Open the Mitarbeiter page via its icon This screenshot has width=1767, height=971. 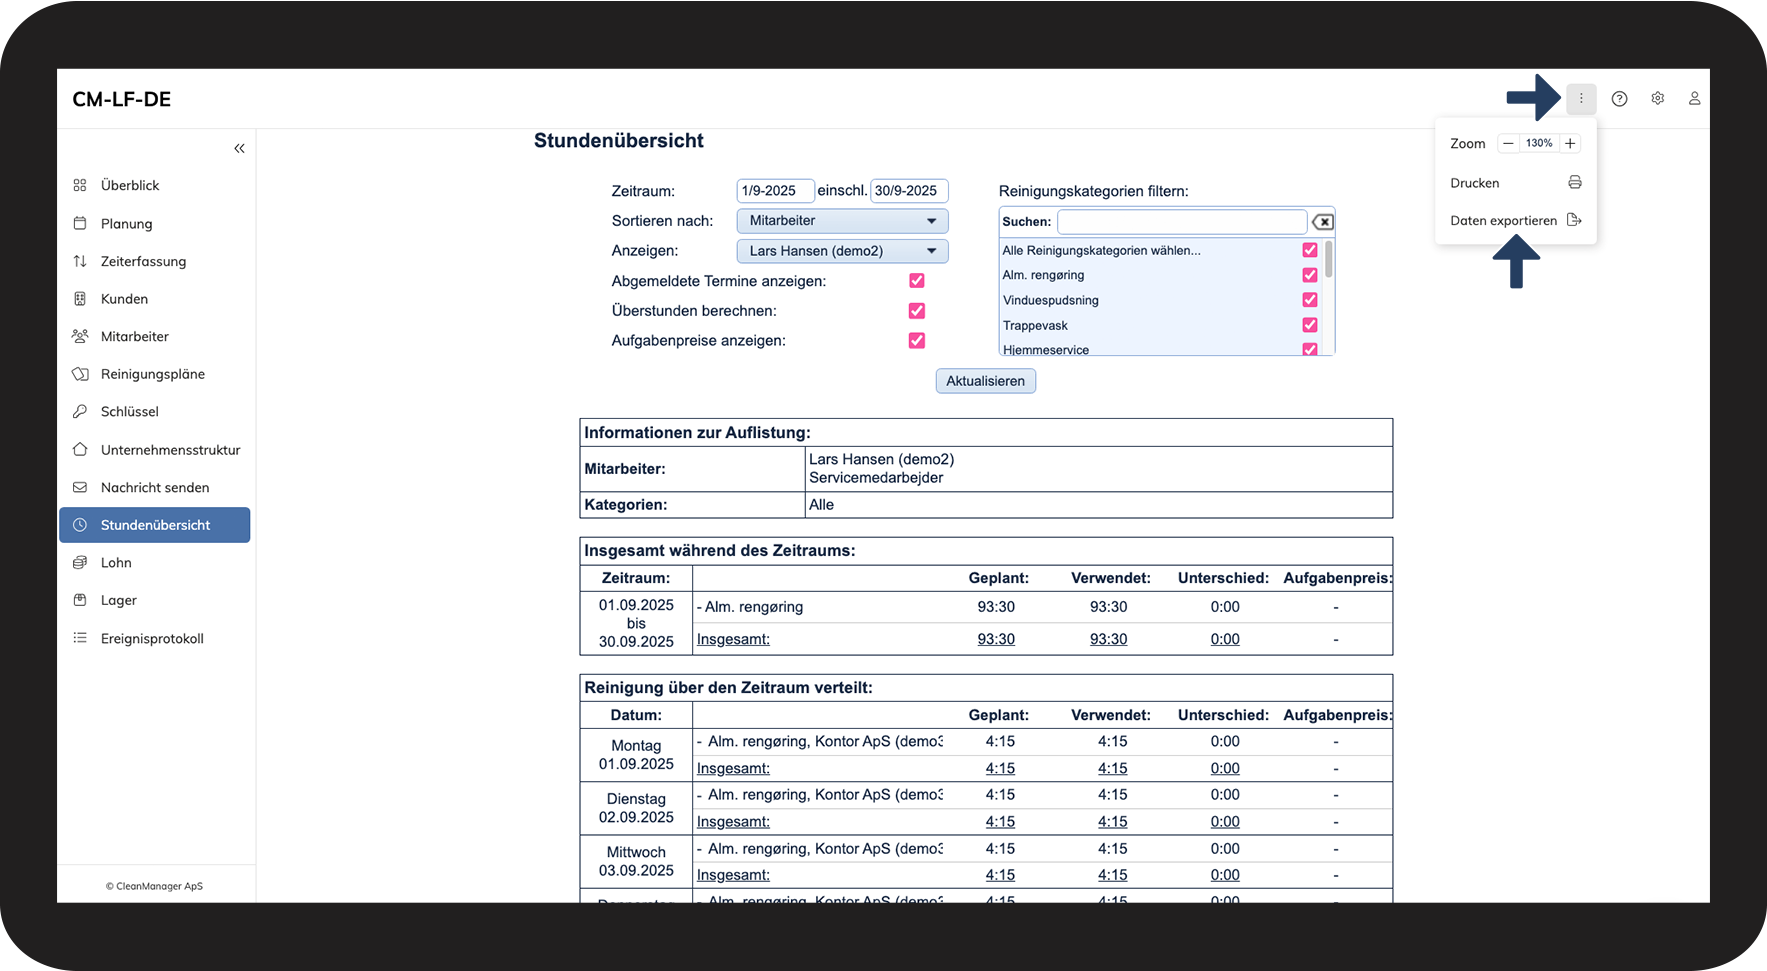80,336
